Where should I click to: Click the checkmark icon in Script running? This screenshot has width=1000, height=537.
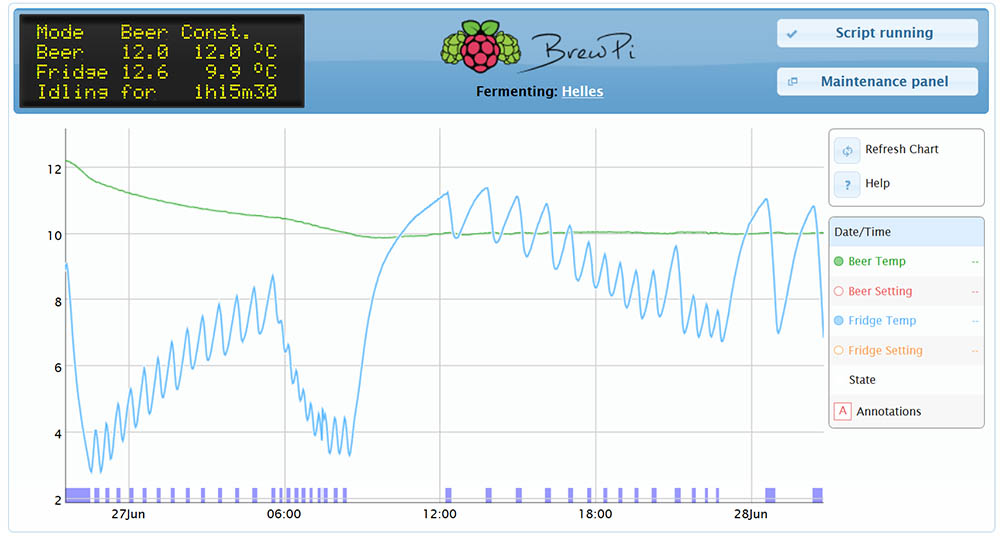tap(792, 33)
